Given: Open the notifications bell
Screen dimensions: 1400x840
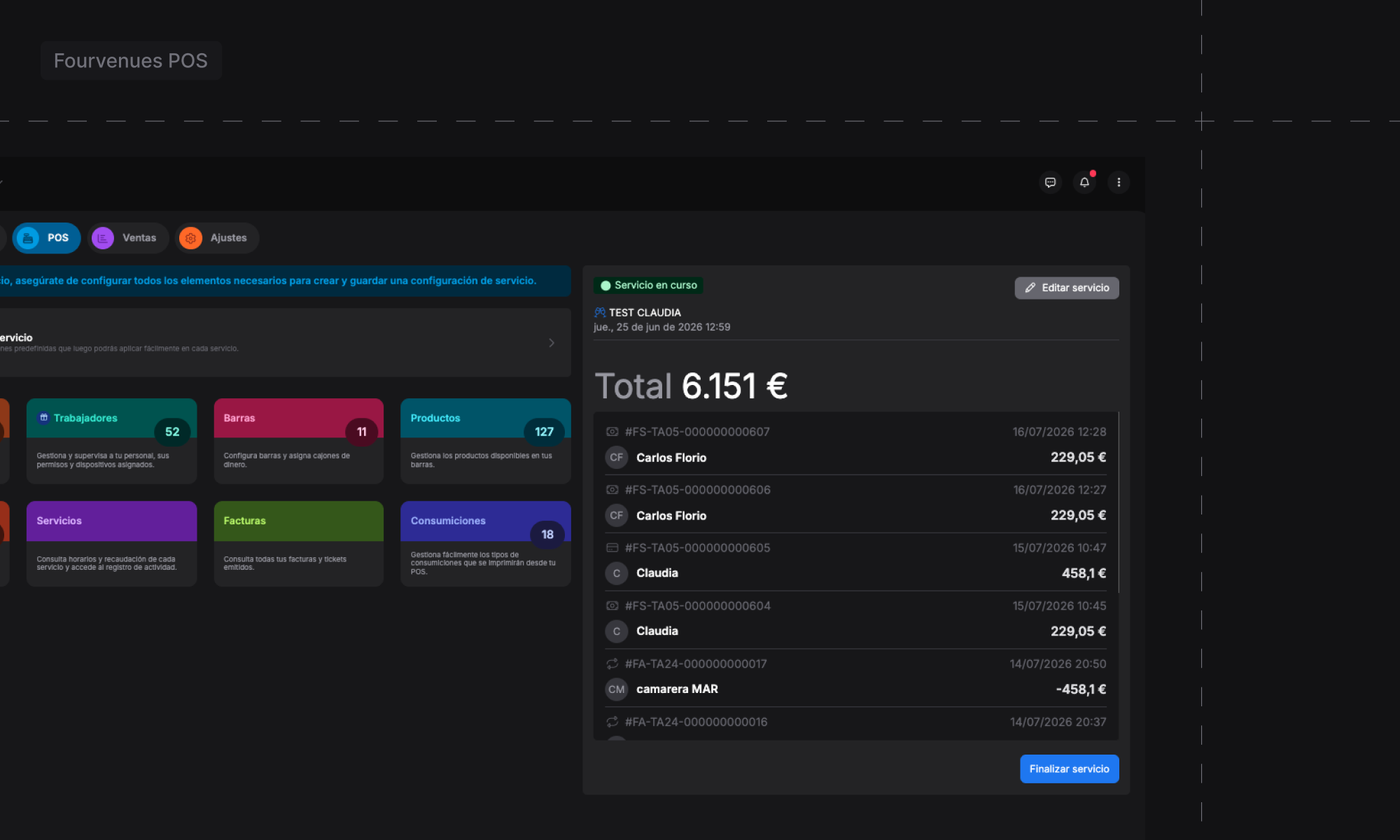Looking at the screenshot, I should [1084, 182].
